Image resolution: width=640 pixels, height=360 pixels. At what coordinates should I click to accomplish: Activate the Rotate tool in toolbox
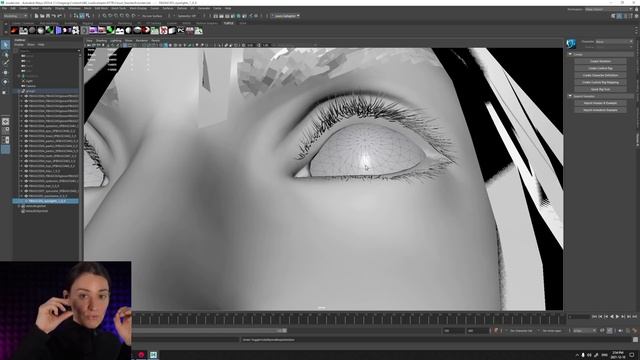(x=5, y=82)
